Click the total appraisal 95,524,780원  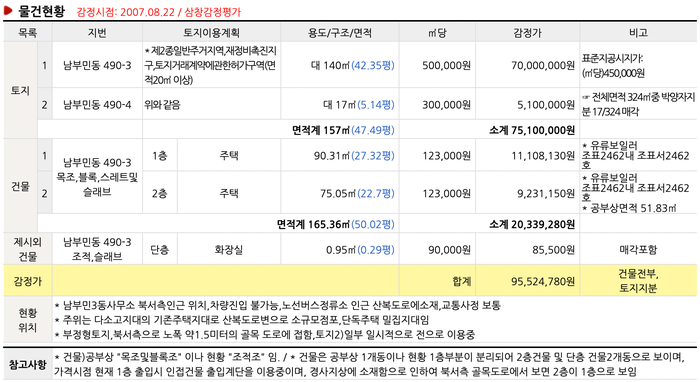(543, 281)
